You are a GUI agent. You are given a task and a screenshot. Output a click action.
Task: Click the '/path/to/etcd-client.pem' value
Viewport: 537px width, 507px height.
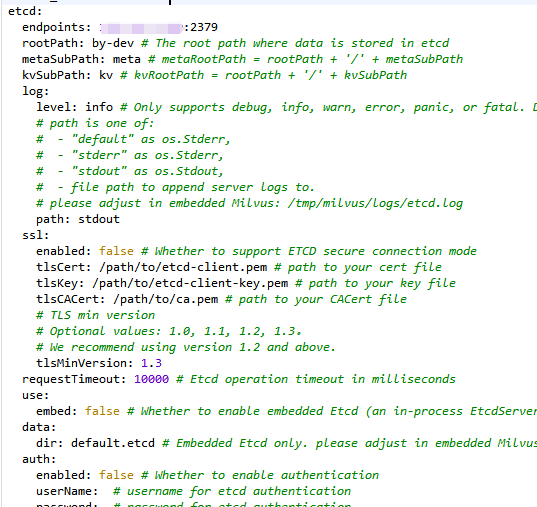[x=183, y=267]
